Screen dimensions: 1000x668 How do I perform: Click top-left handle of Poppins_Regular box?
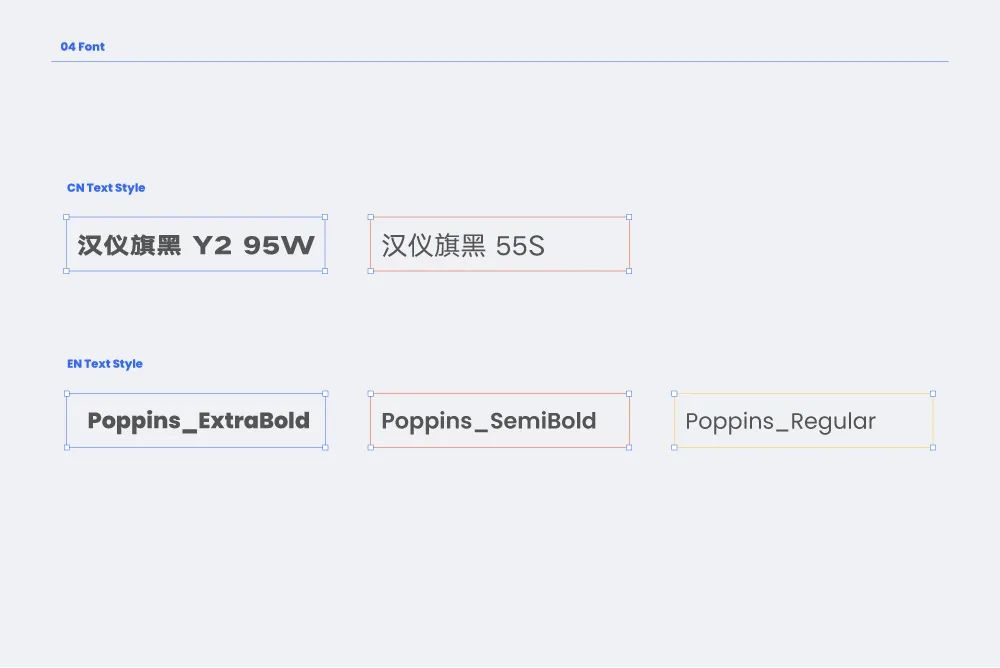[x=674, y=394]
